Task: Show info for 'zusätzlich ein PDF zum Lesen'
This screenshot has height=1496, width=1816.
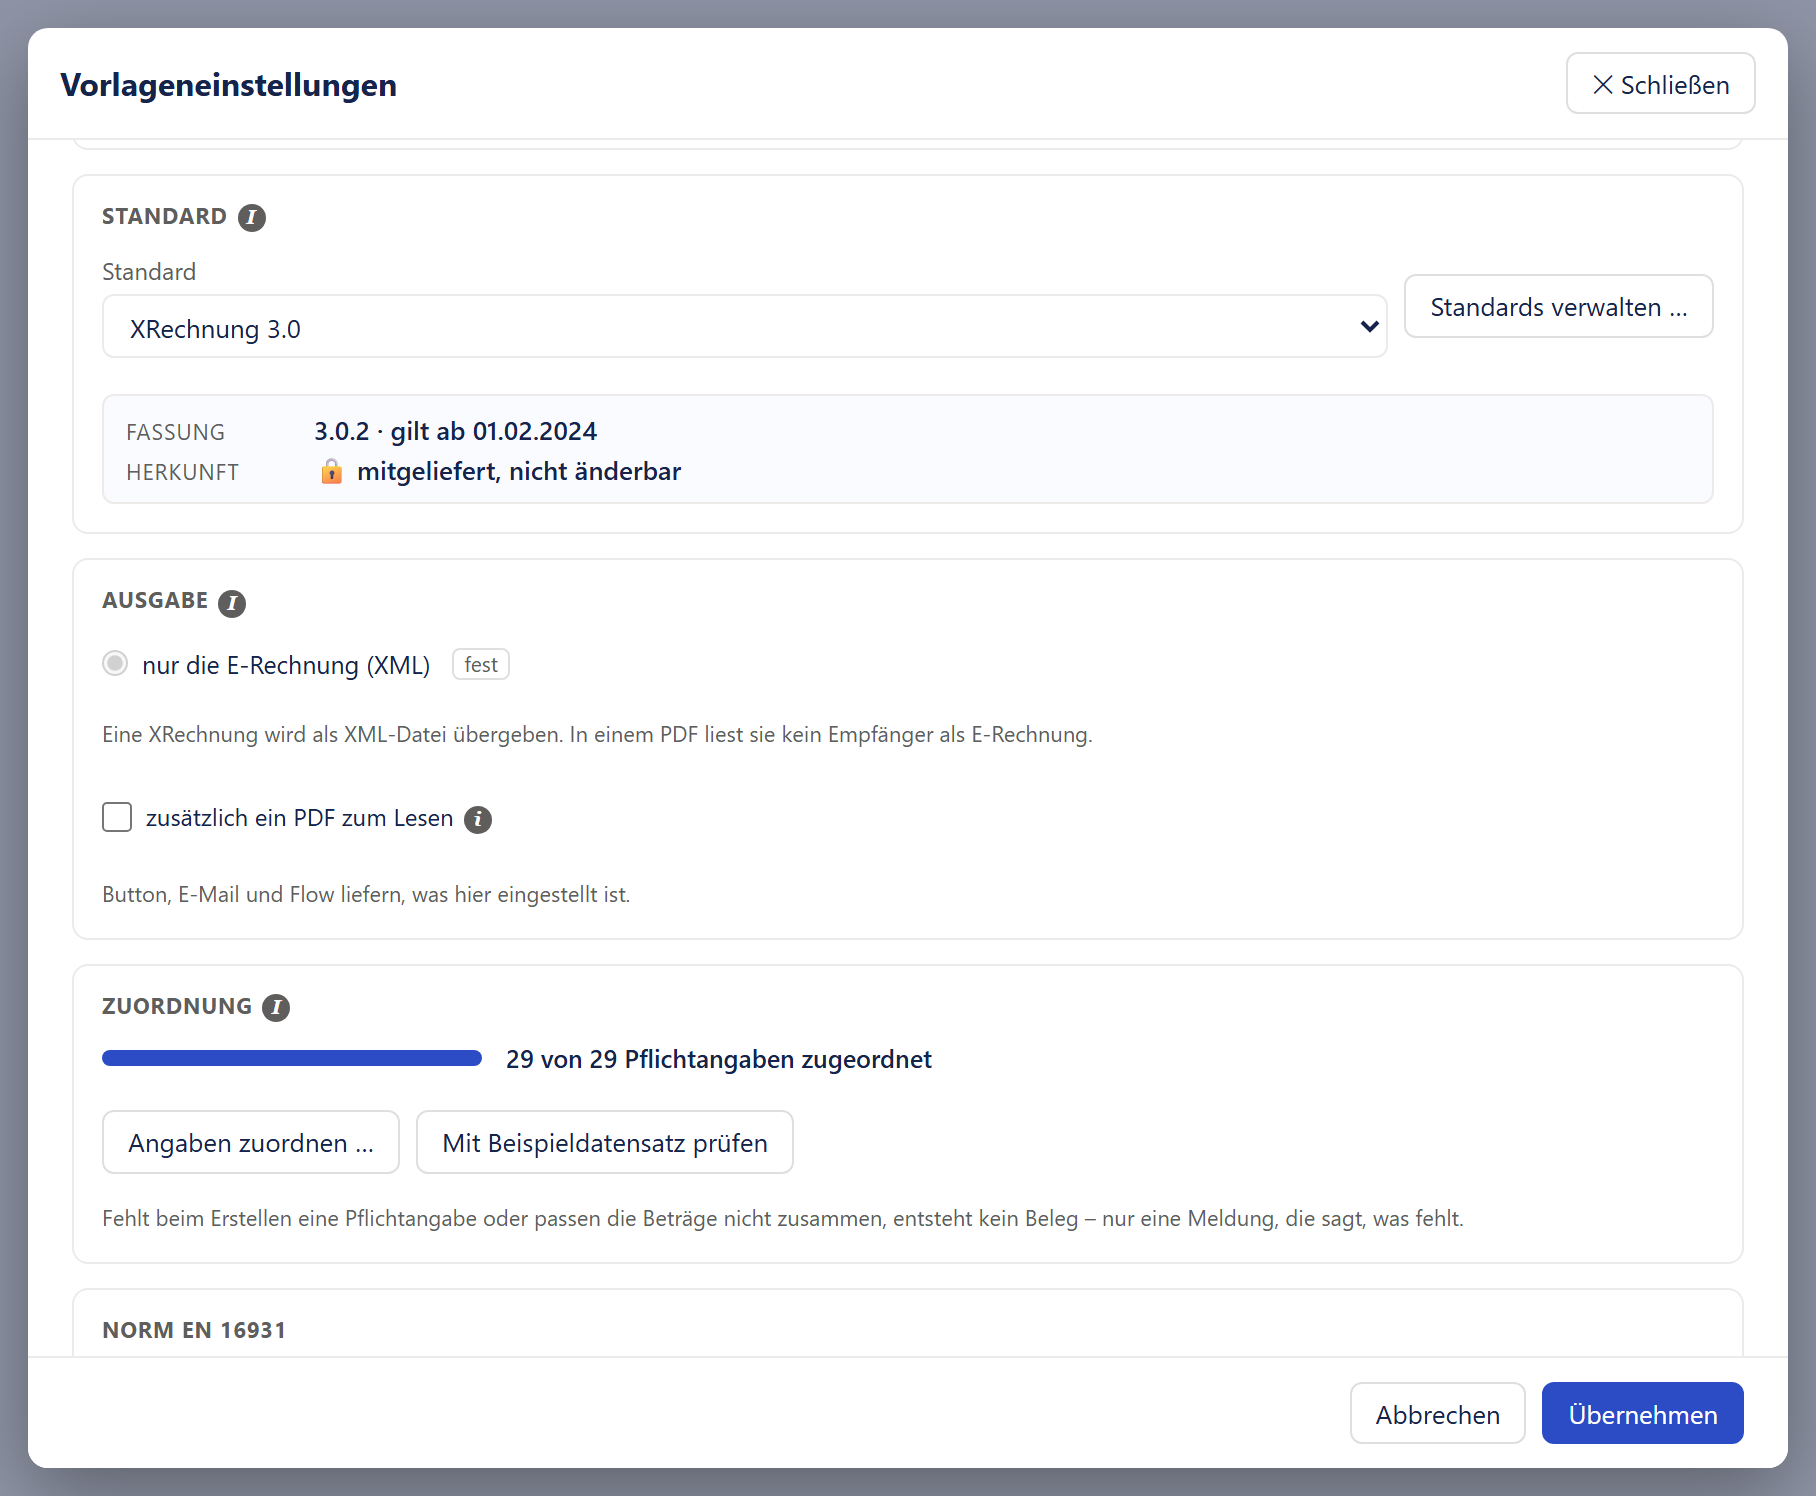Action: (x=478, y=819)
